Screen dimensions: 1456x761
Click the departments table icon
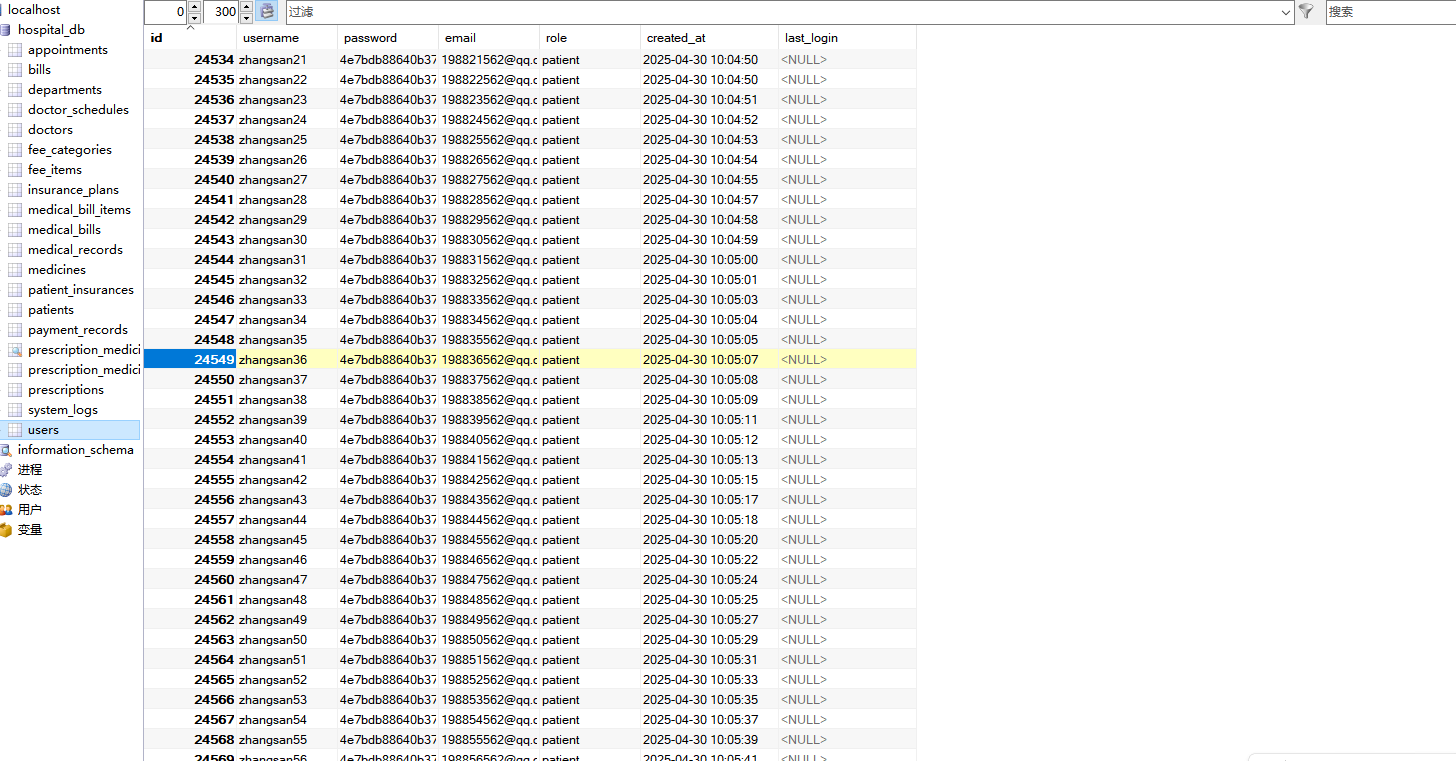(x=15, y=90)
